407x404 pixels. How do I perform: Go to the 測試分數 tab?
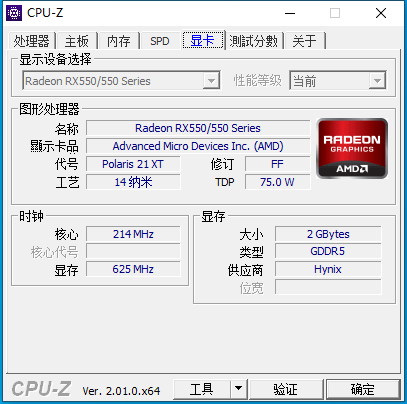[x=254, y=41]
